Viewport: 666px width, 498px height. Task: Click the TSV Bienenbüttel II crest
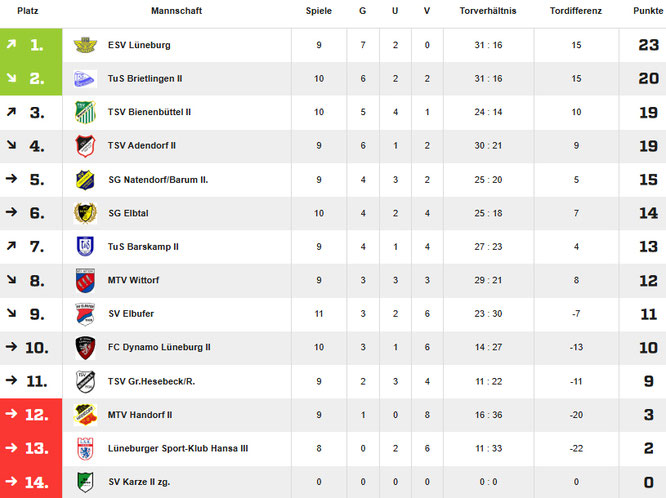[85, 112]
